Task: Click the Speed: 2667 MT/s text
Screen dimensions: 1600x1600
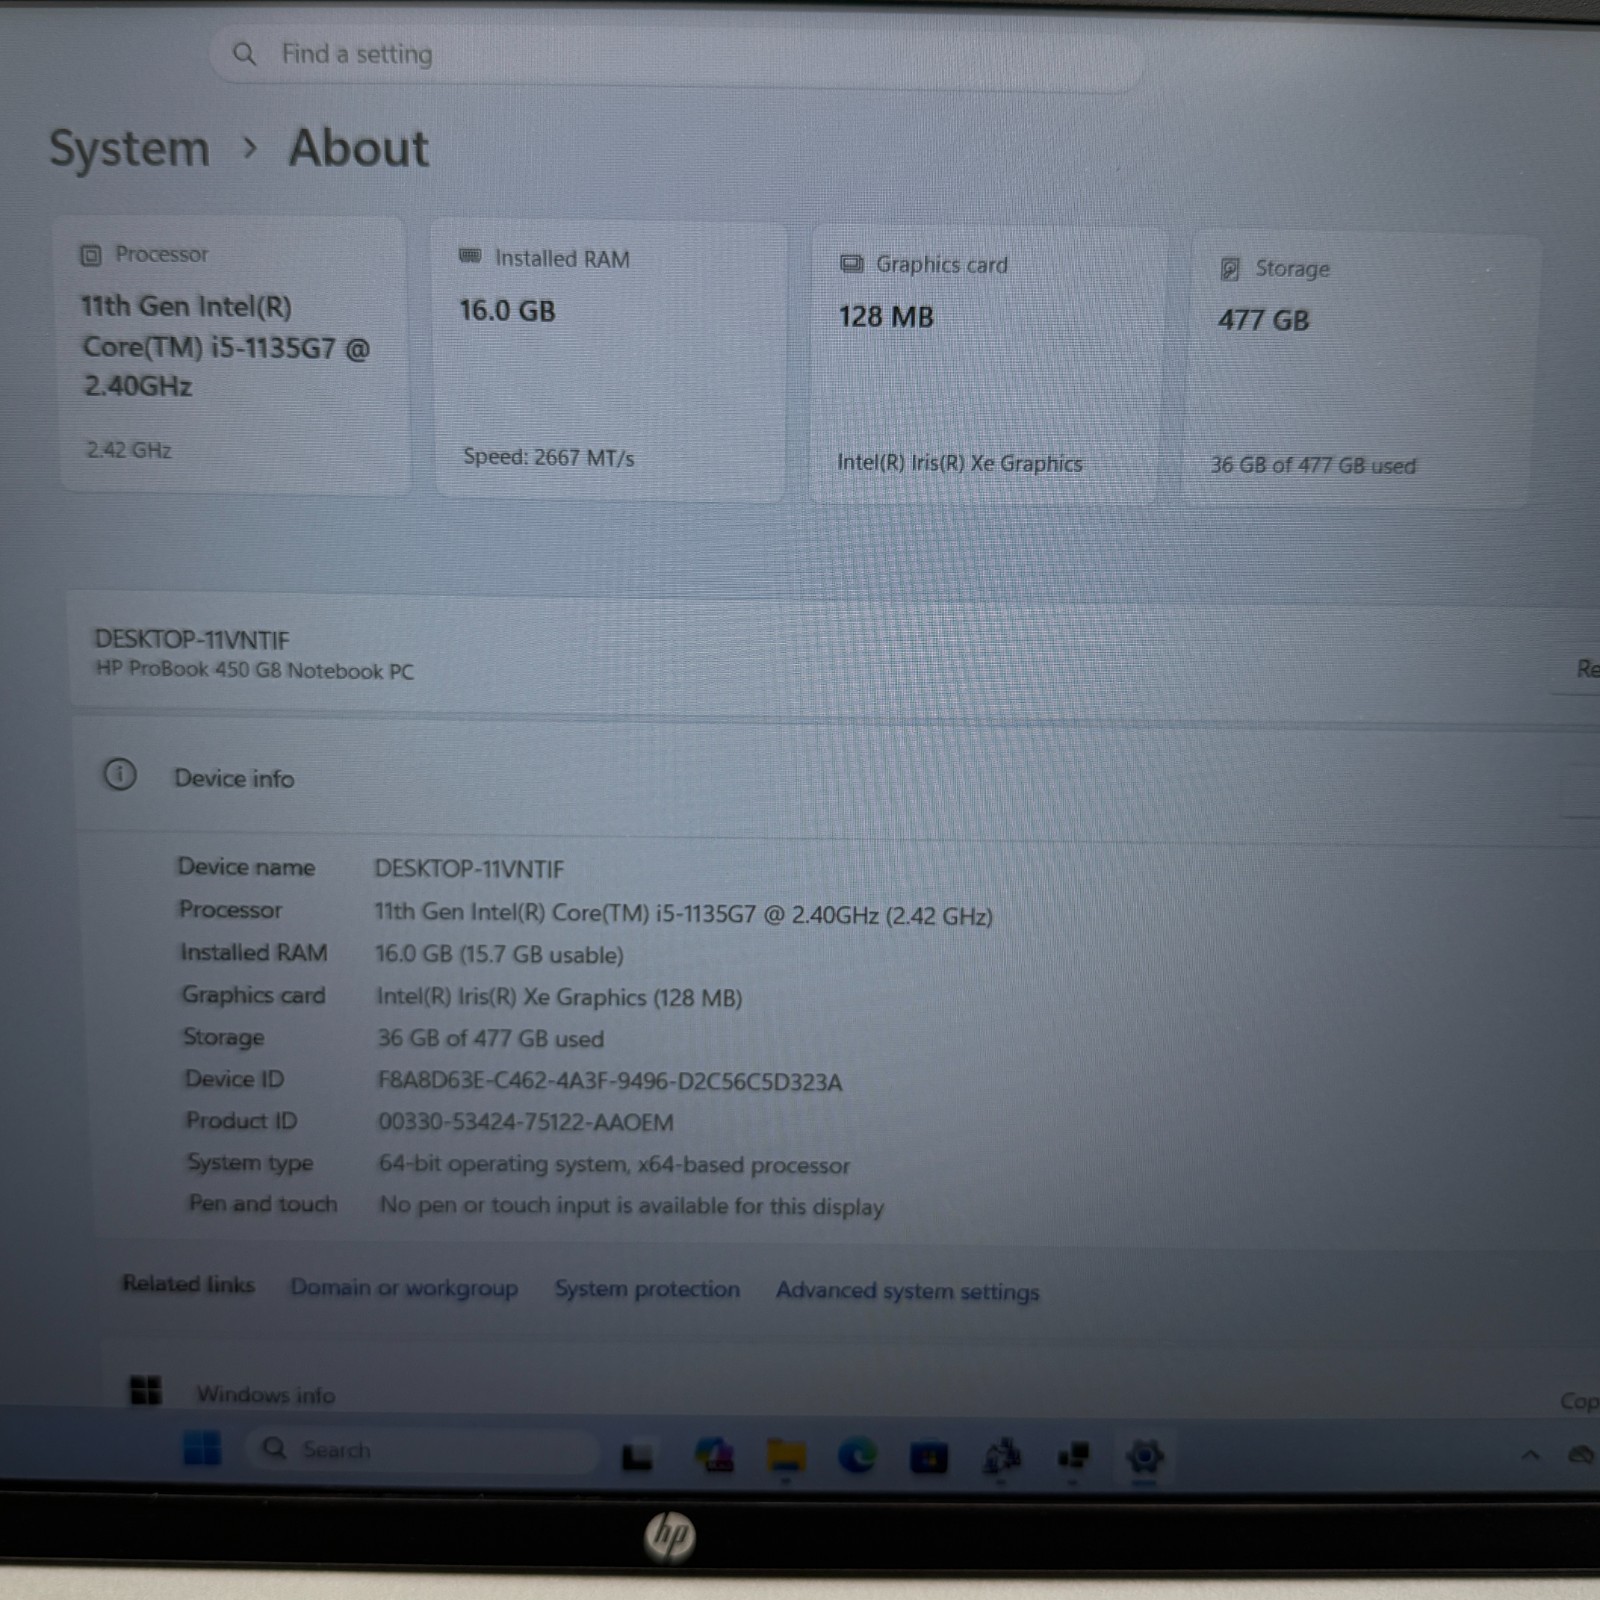Action: point(548,458)
